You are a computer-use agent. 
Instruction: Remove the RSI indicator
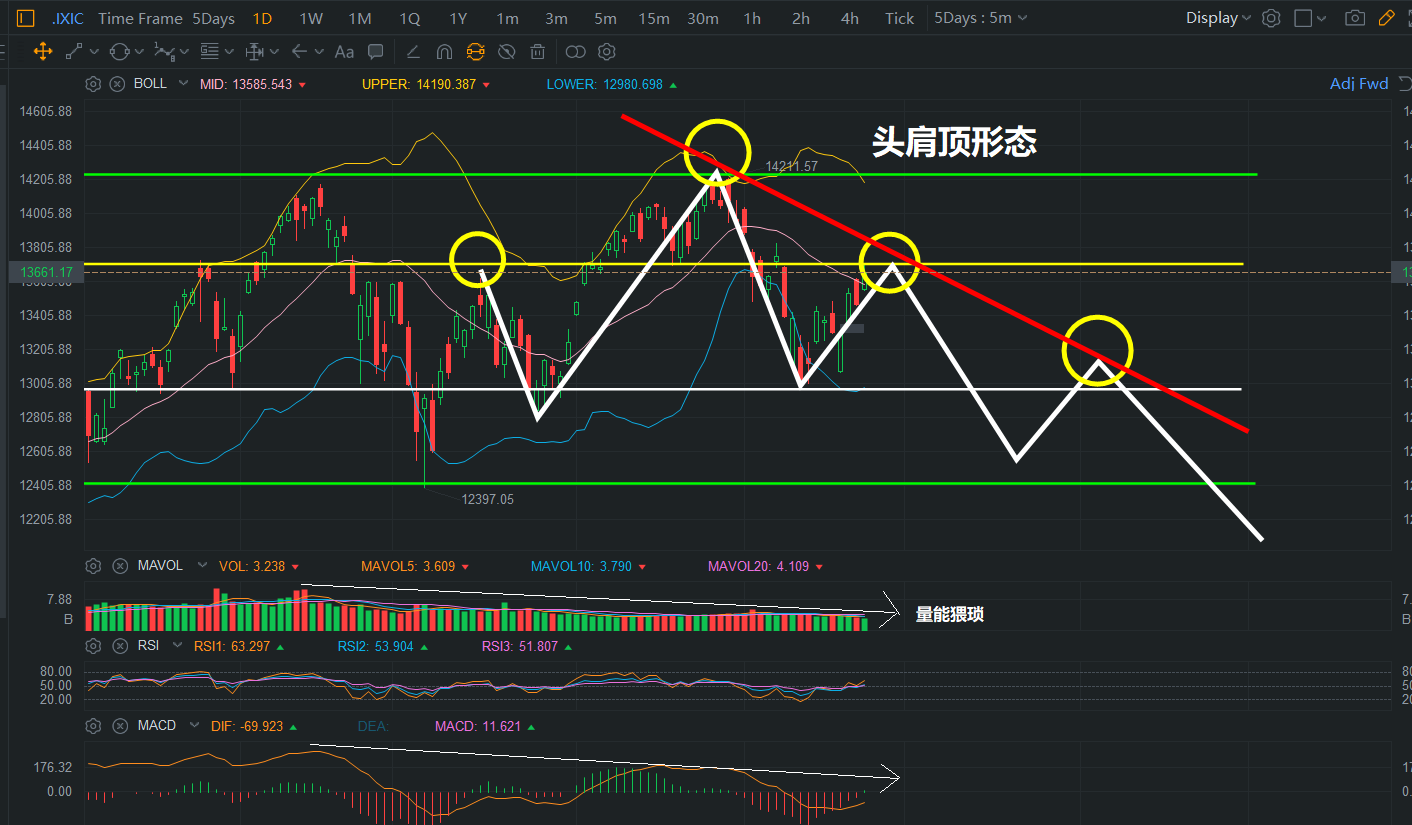119,646
